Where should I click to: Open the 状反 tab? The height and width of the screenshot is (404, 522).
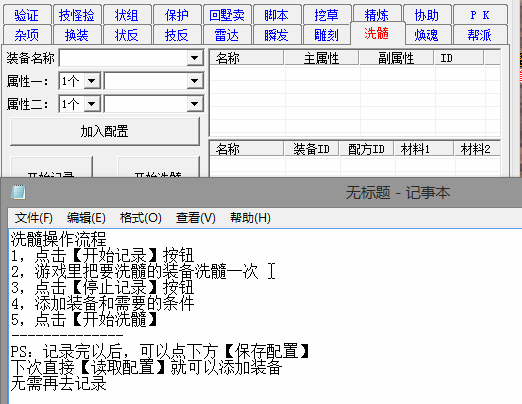click(127, 35)
